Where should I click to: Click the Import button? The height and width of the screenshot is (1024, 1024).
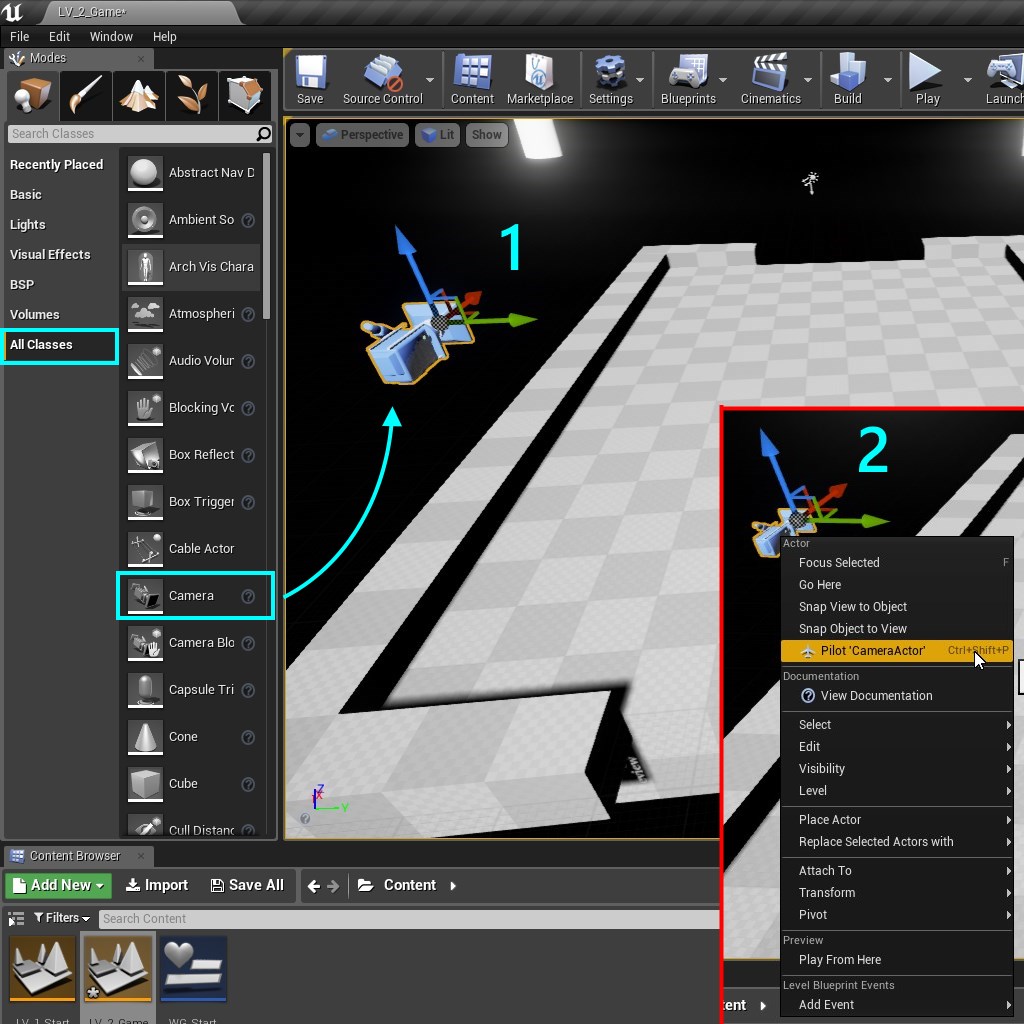(157, 886)
